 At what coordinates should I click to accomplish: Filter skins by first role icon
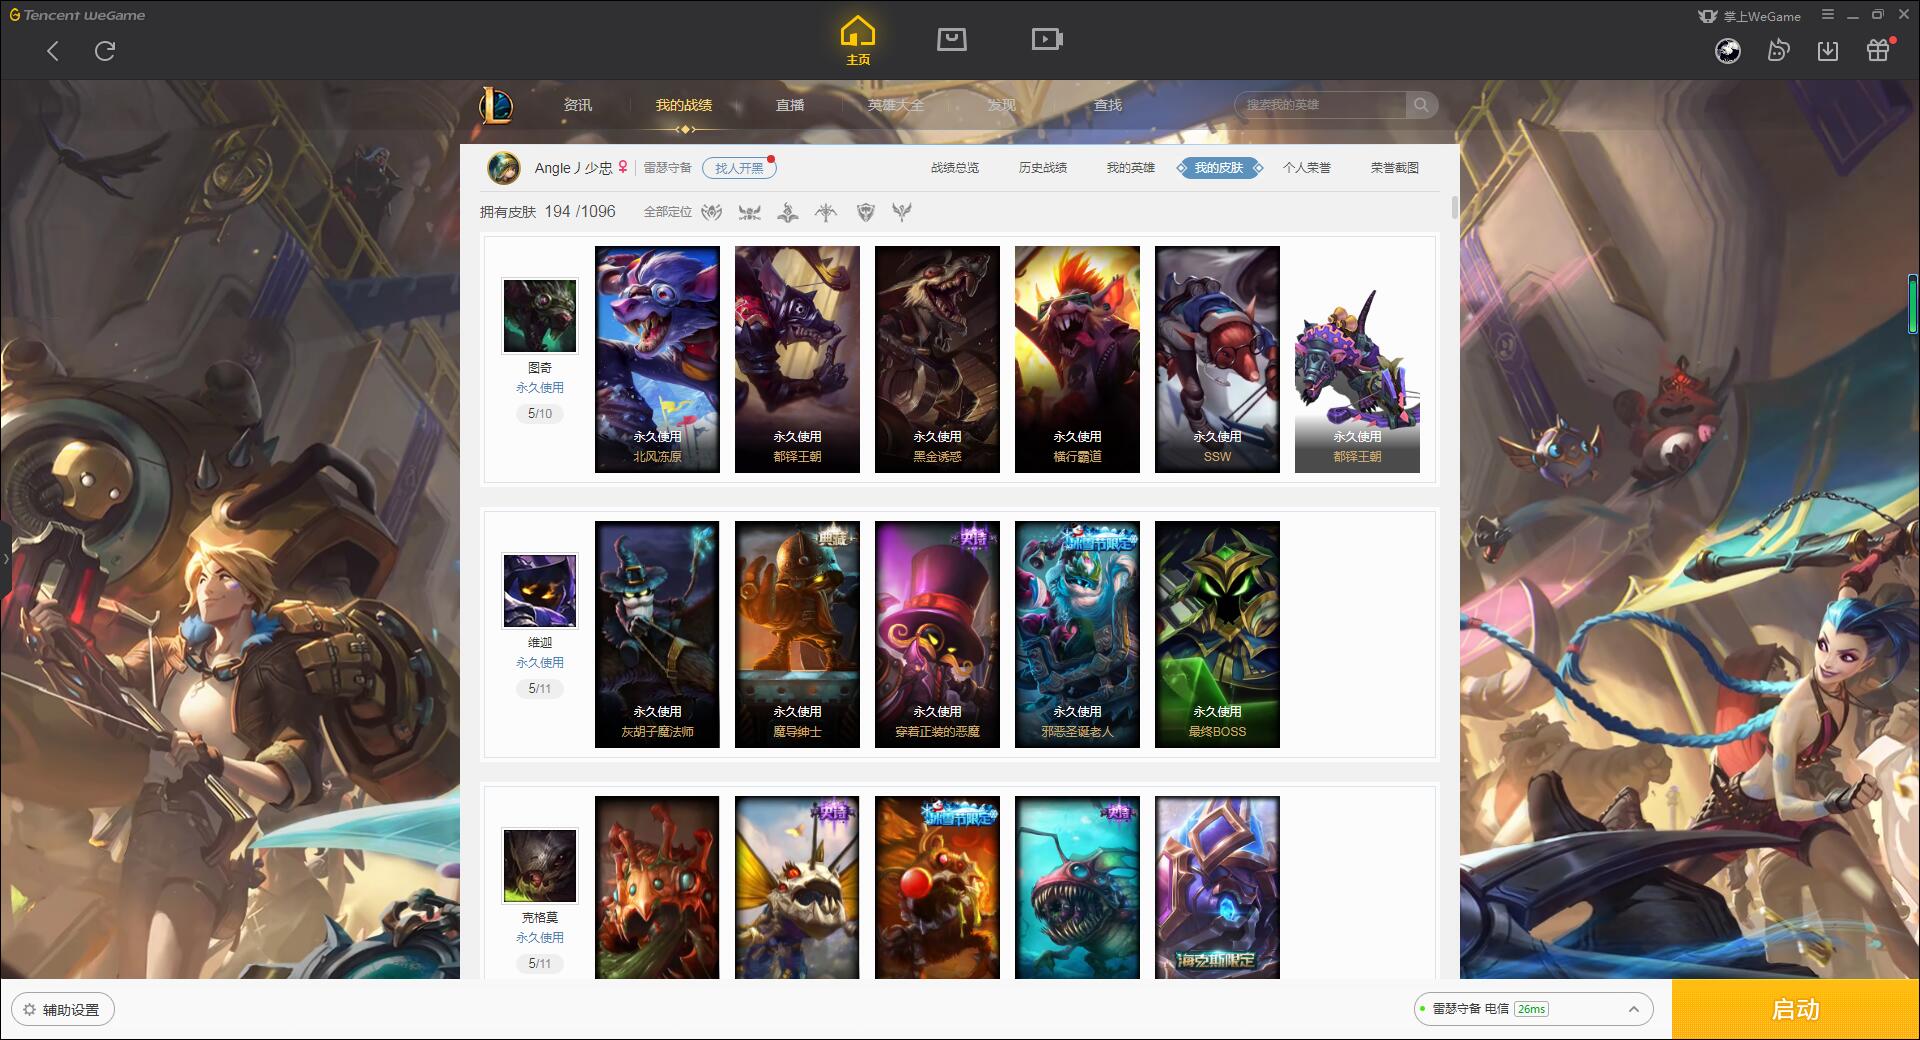click(712, 212)
